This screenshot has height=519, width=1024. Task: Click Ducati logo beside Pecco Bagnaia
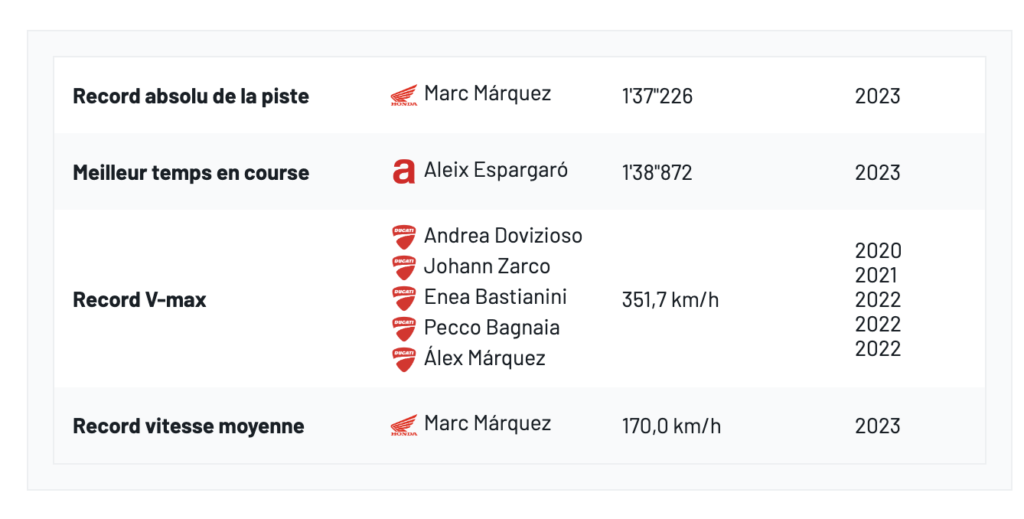point(404,329)
